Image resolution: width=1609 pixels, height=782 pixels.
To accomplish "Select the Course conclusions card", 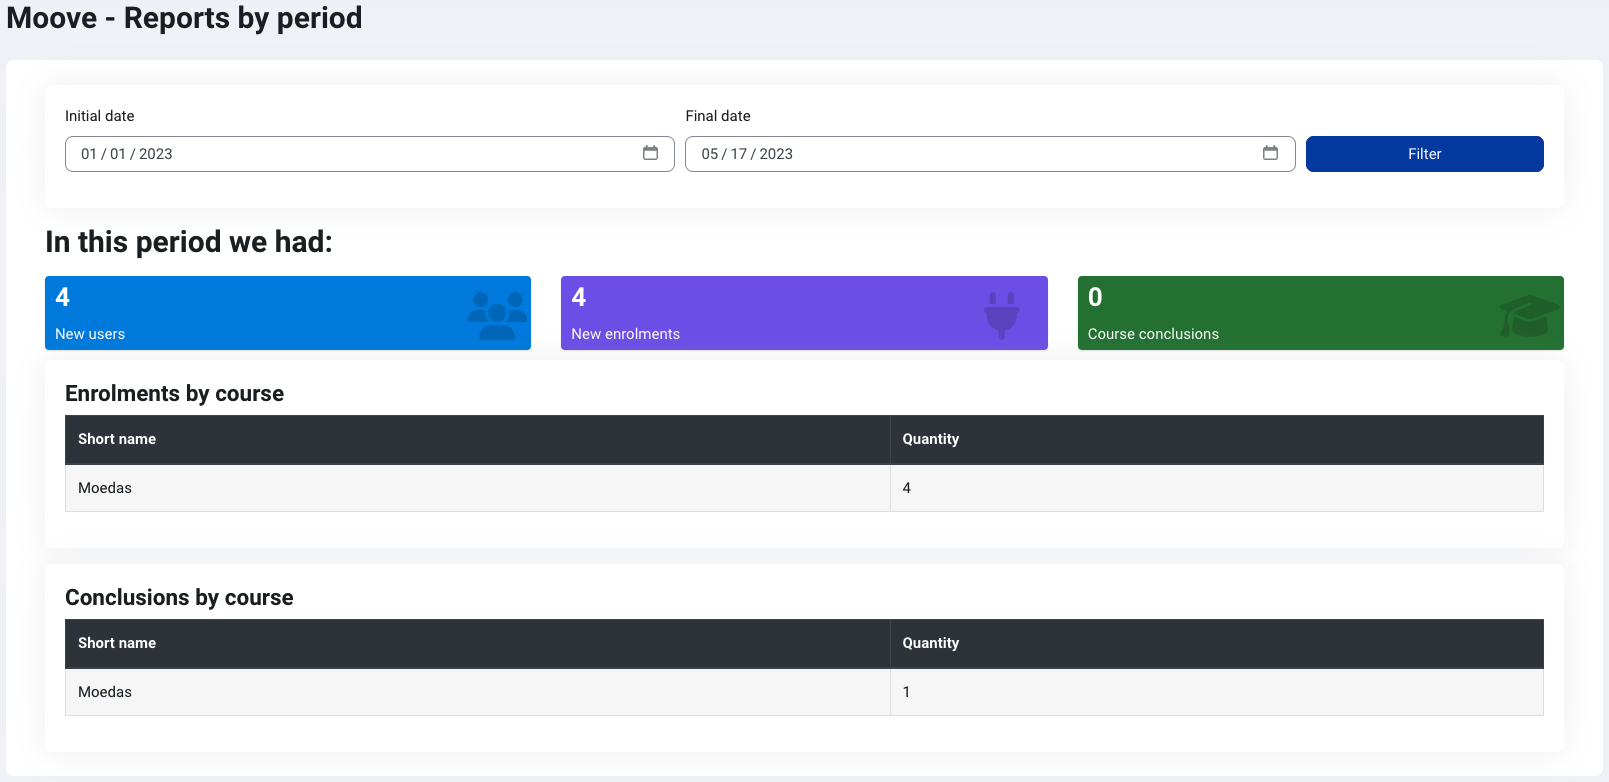I will click(1320, 313).
